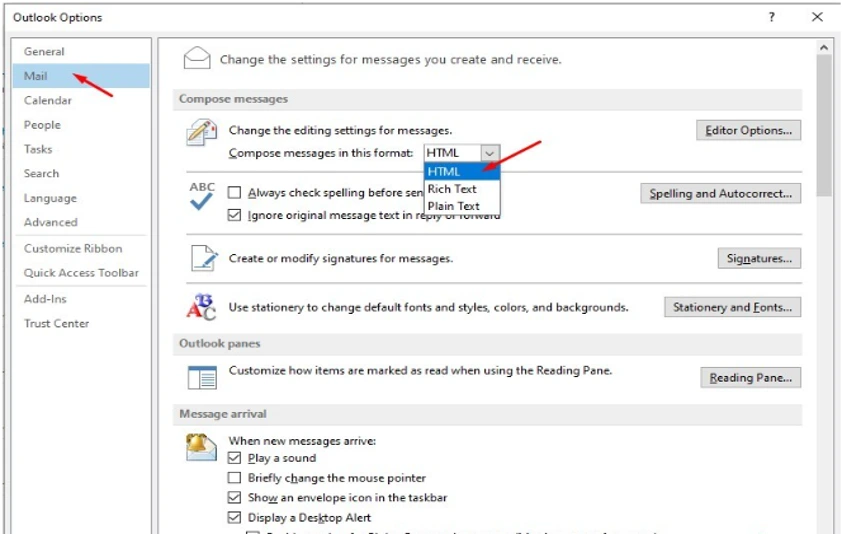The width and height of the screenshot is (842, 534).
Task: Open the General options category
Action: pyautogui.click(x=81, y=52)
